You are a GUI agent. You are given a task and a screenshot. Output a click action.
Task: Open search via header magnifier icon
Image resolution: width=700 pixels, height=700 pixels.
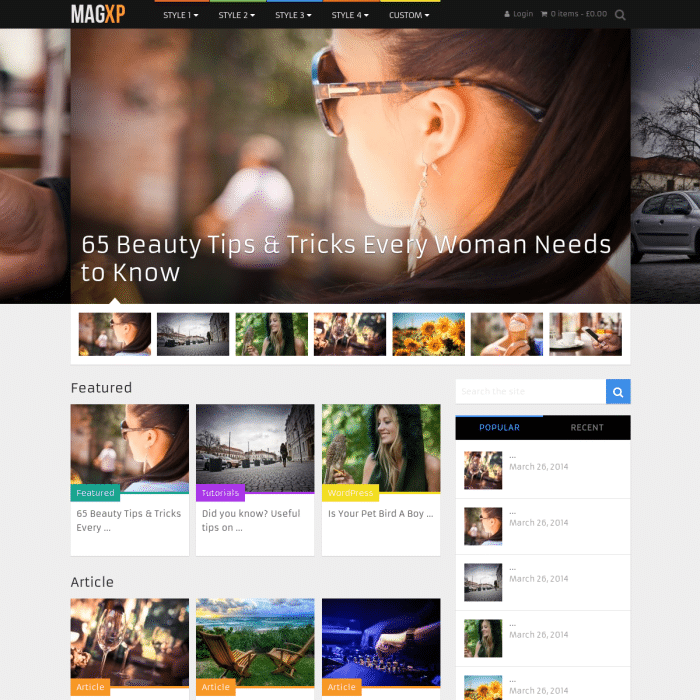tap(620, 15)
